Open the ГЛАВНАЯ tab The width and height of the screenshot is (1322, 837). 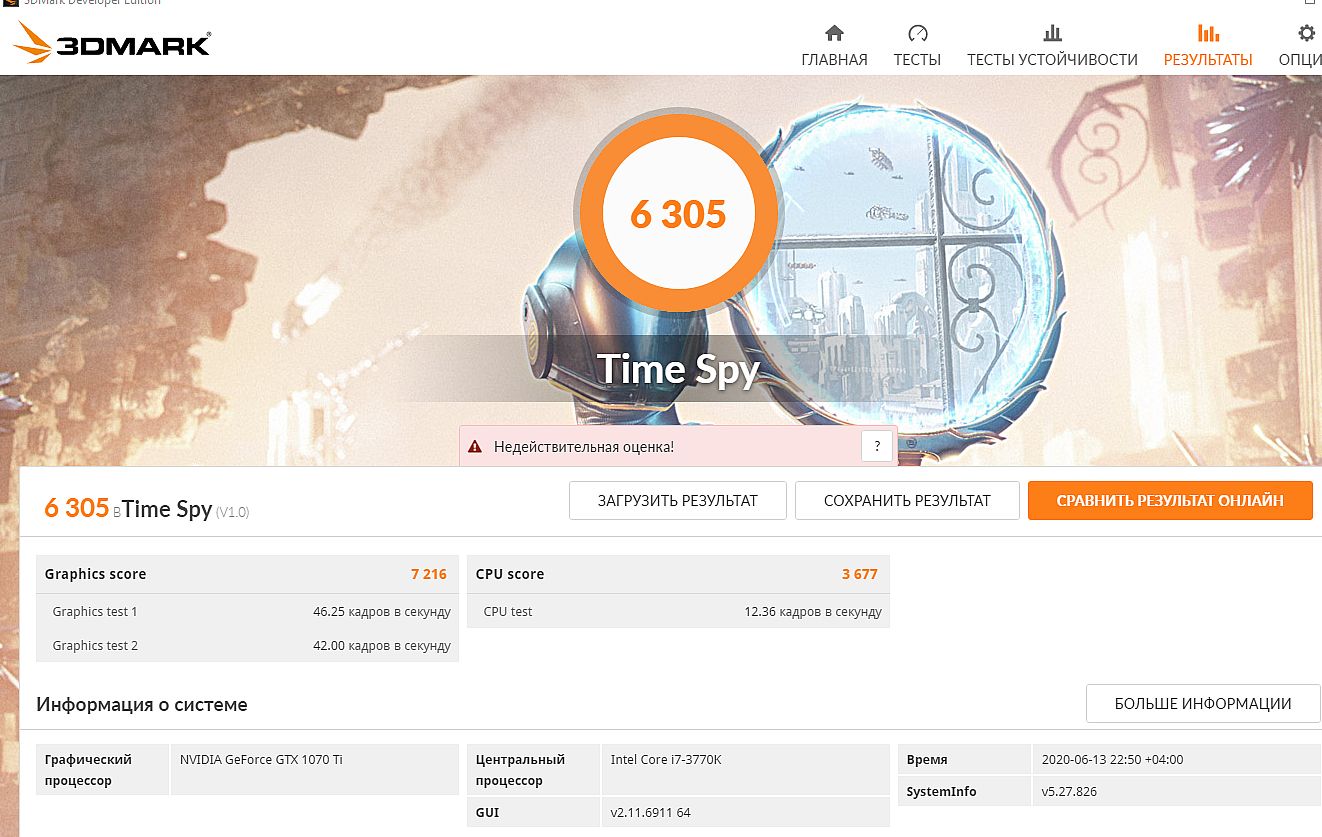tap(834, 60)
